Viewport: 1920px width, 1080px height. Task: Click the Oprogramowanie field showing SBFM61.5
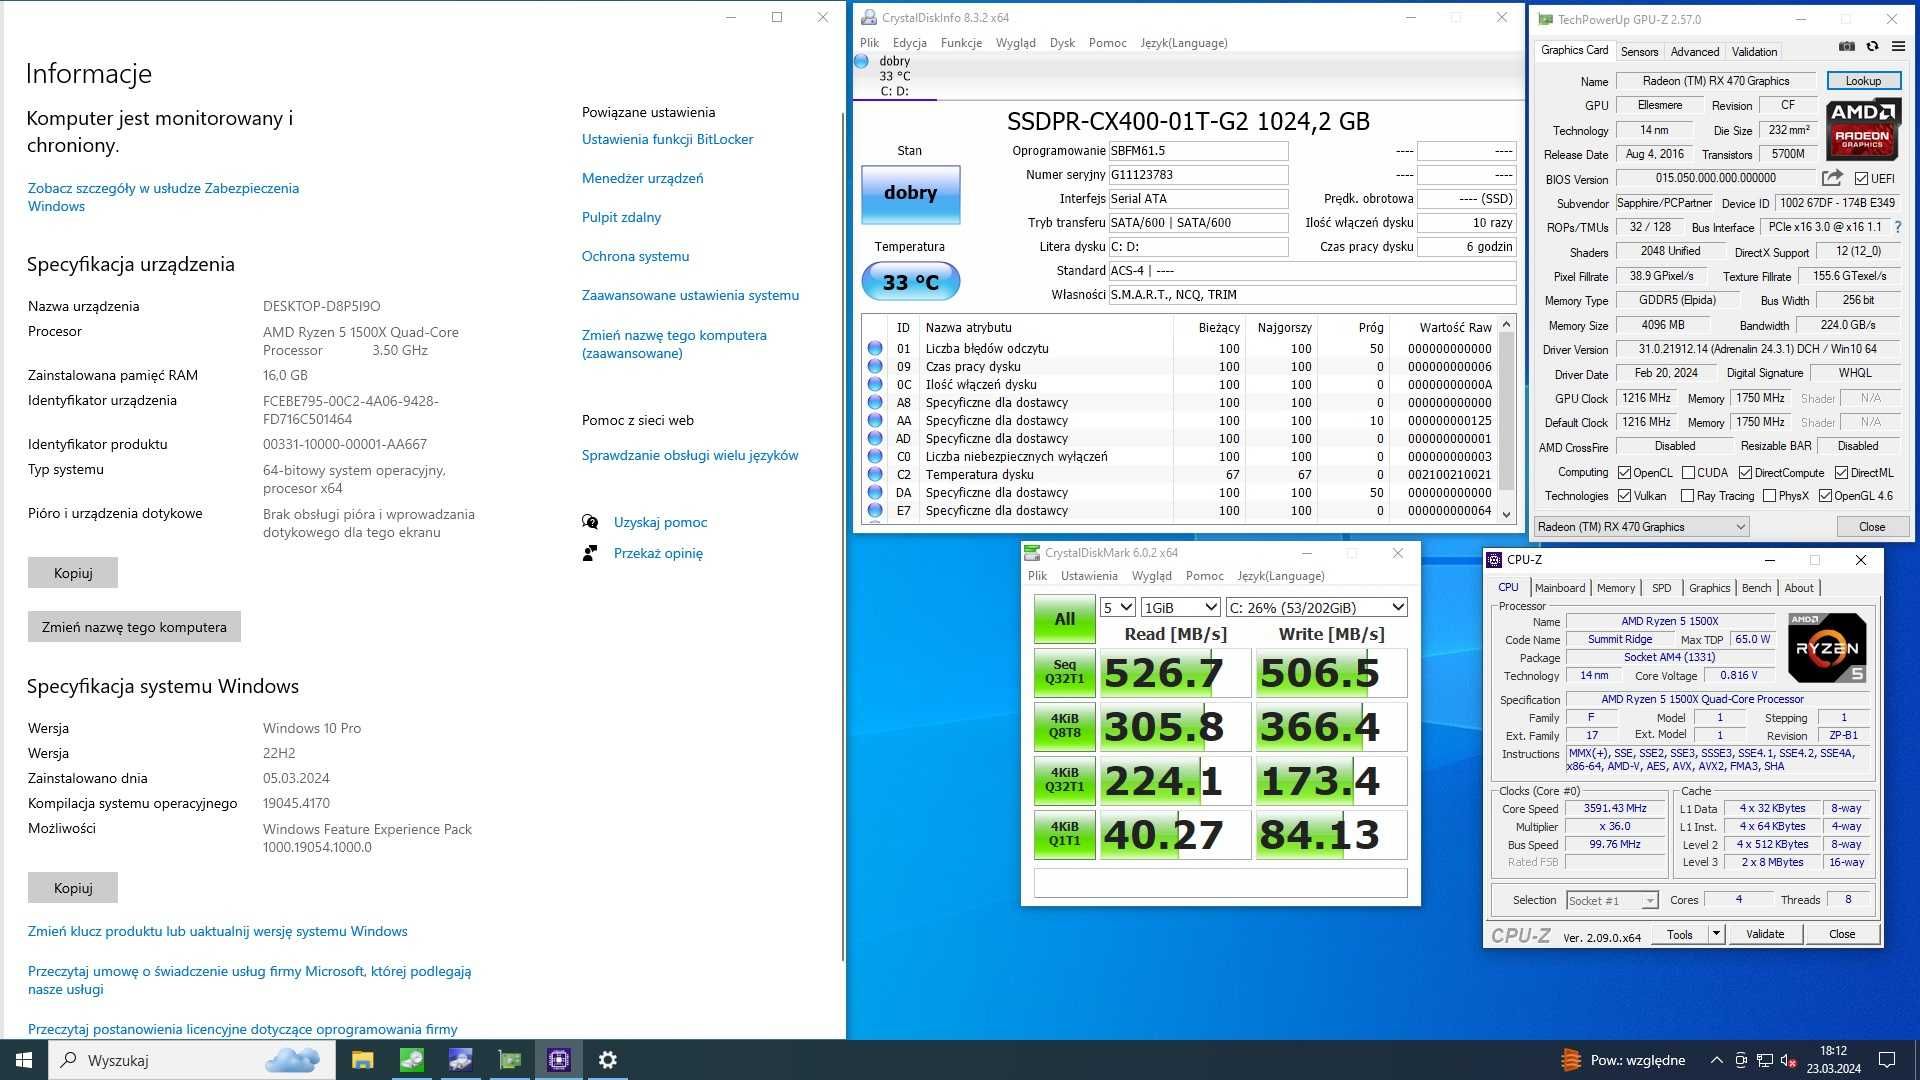click(1198, 151)
